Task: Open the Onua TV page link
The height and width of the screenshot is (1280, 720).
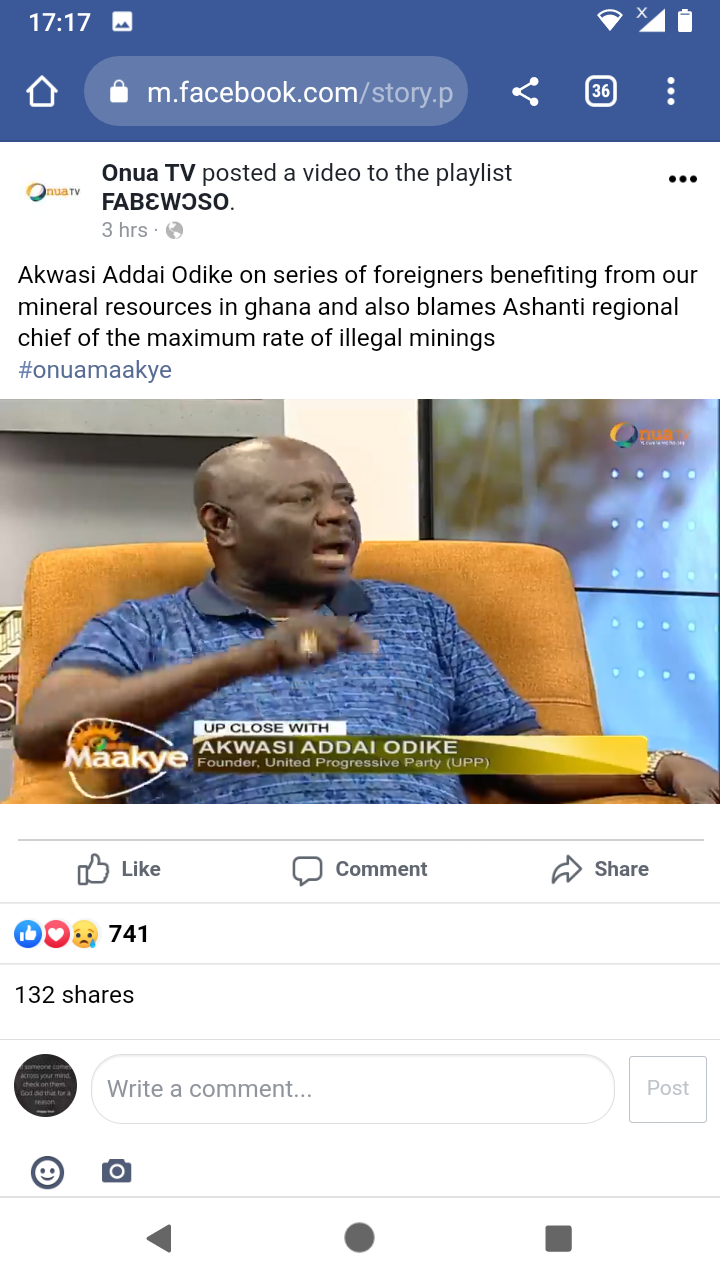Action: (x=148, y=173)
